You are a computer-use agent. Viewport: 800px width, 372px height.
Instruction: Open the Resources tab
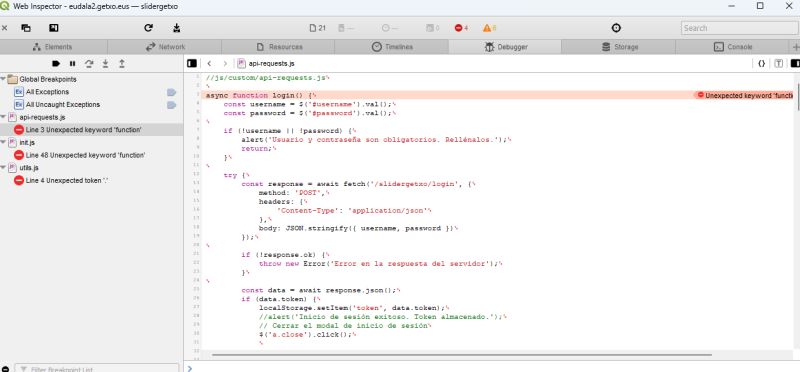279,47
